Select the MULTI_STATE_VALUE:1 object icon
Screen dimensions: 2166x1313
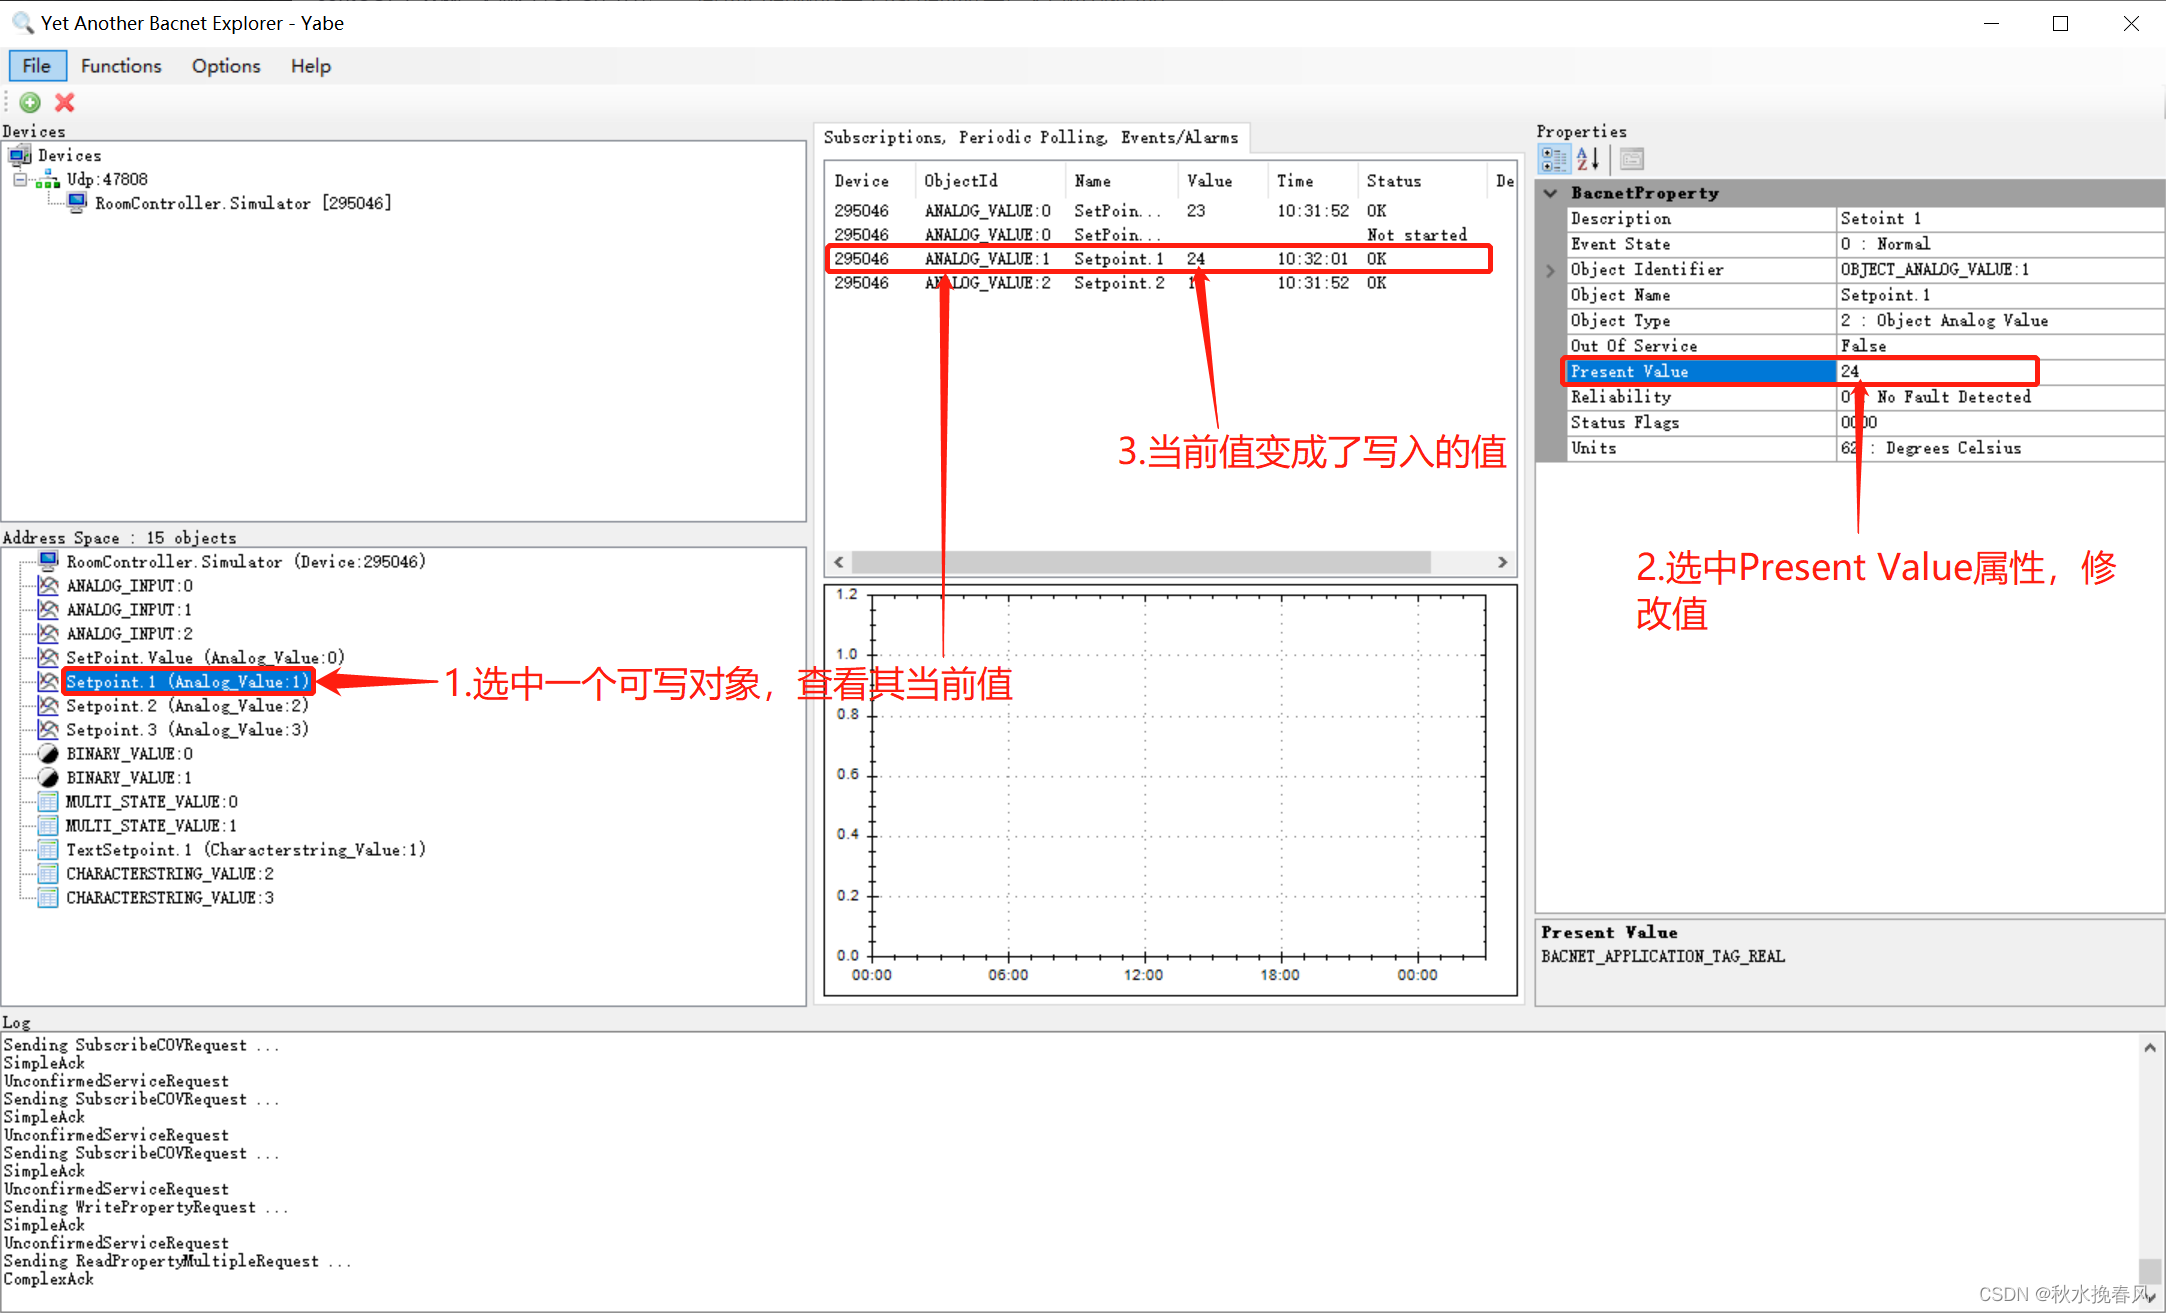[47, 825]
